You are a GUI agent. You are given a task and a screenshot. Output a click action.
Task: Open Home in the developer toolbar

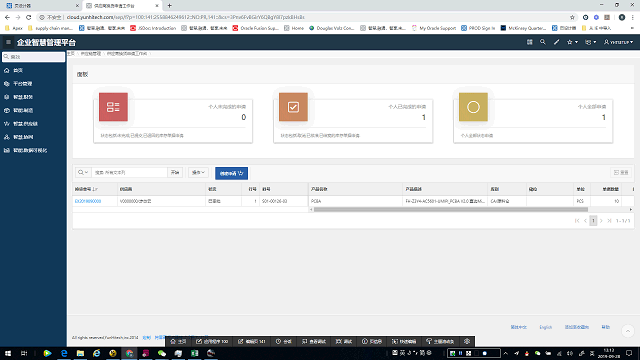tap(178, 341)
